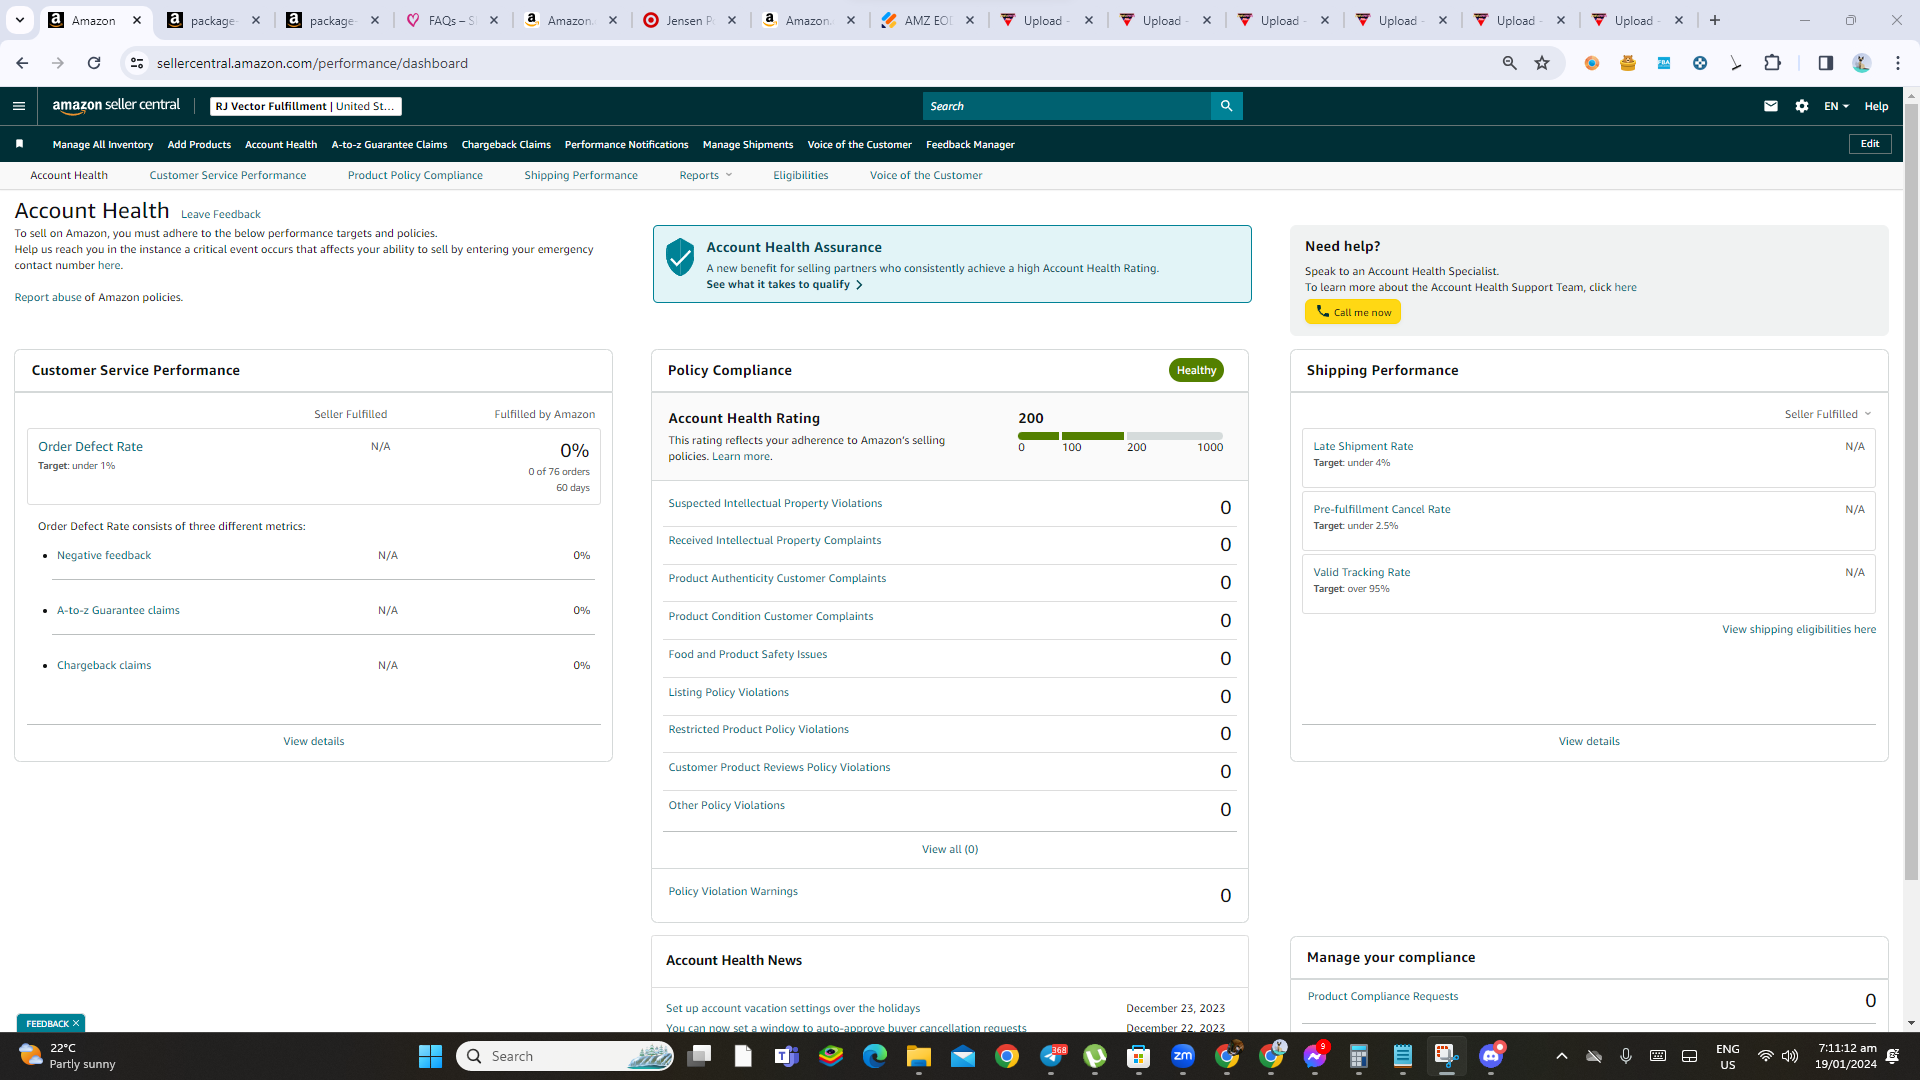Open the Chrome profile avatar
The image size is (1920, 1080).
(1862, 63)
